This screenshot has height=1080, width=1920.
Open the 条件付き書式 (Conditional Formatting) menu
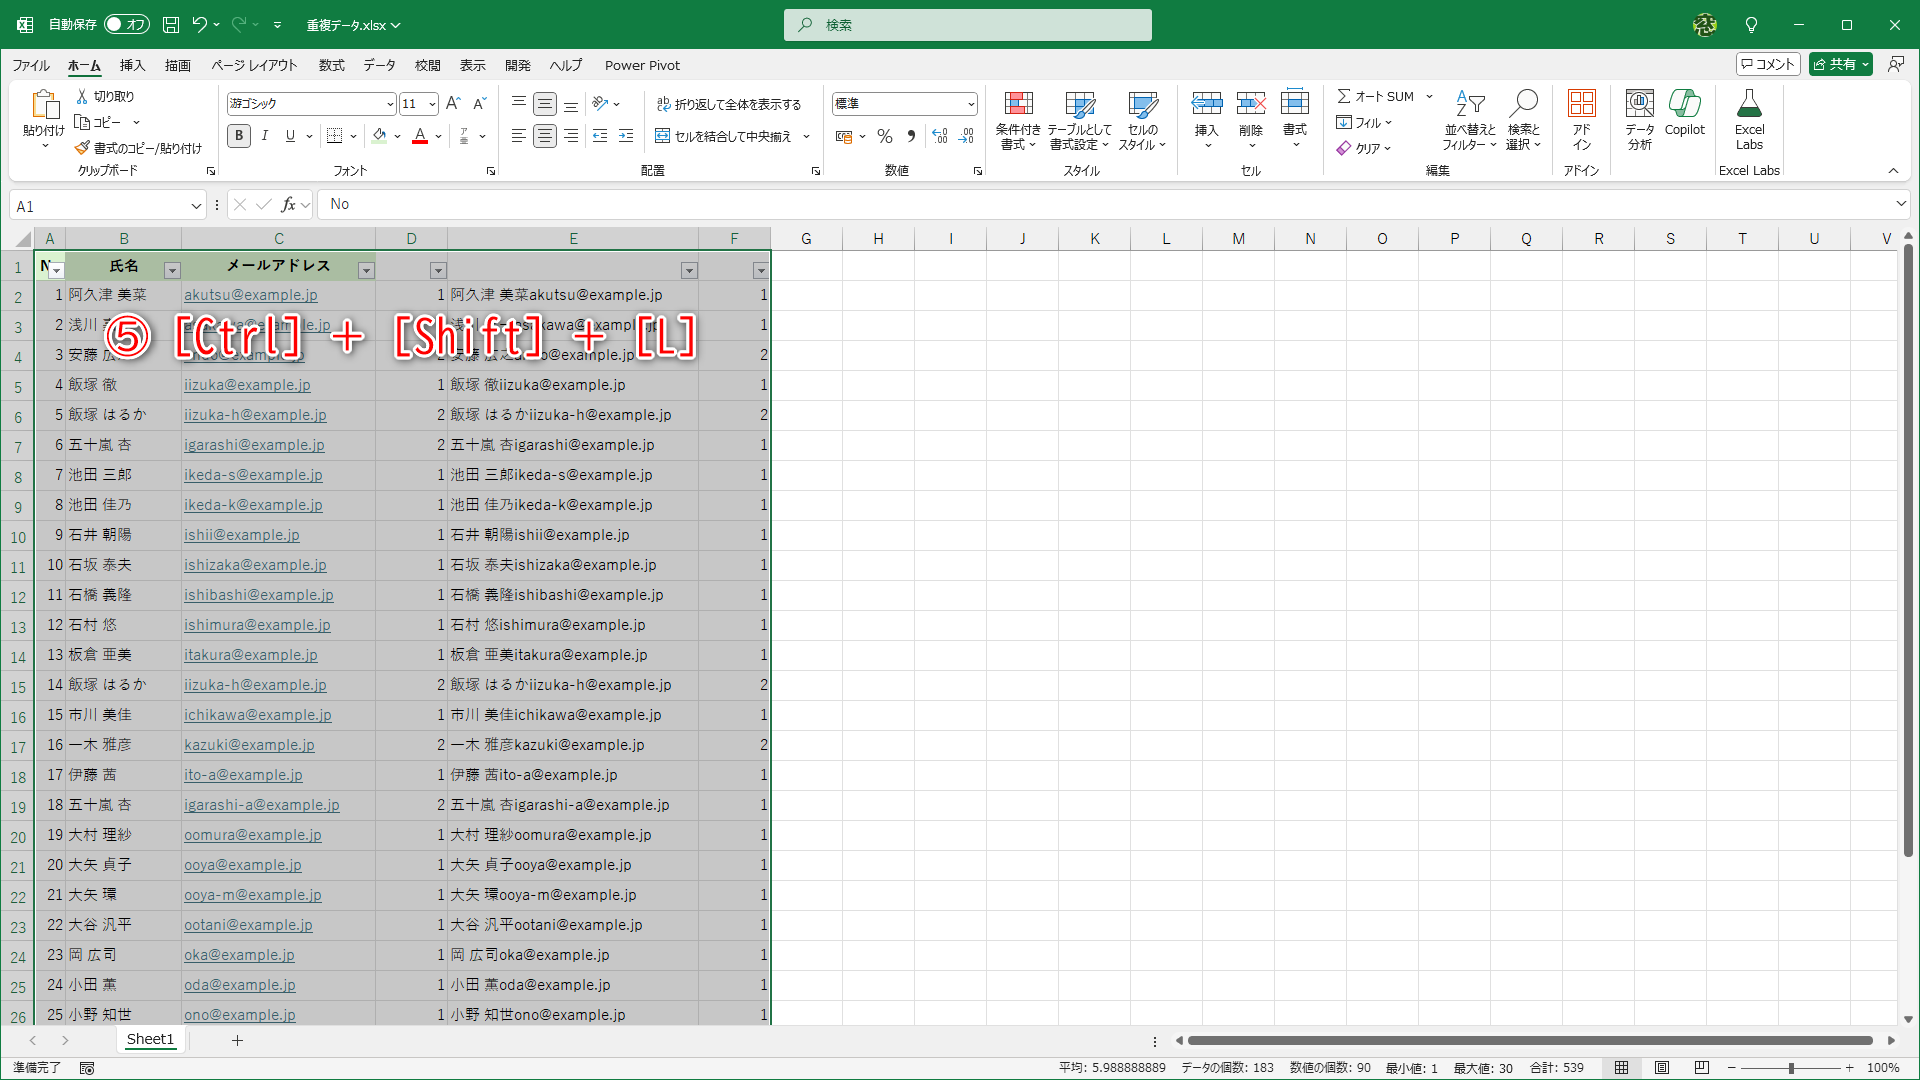(x=1018, y=120)
